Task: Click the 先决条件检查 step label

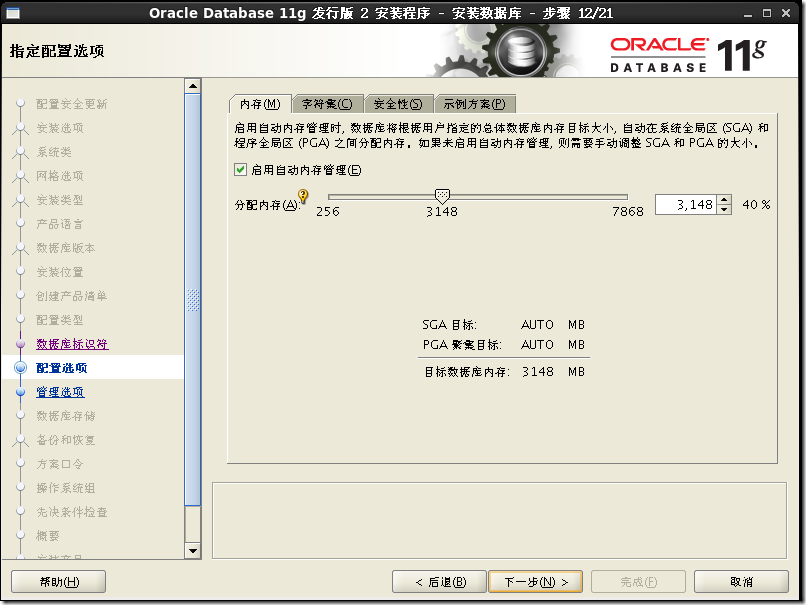Action: point(72,512)
